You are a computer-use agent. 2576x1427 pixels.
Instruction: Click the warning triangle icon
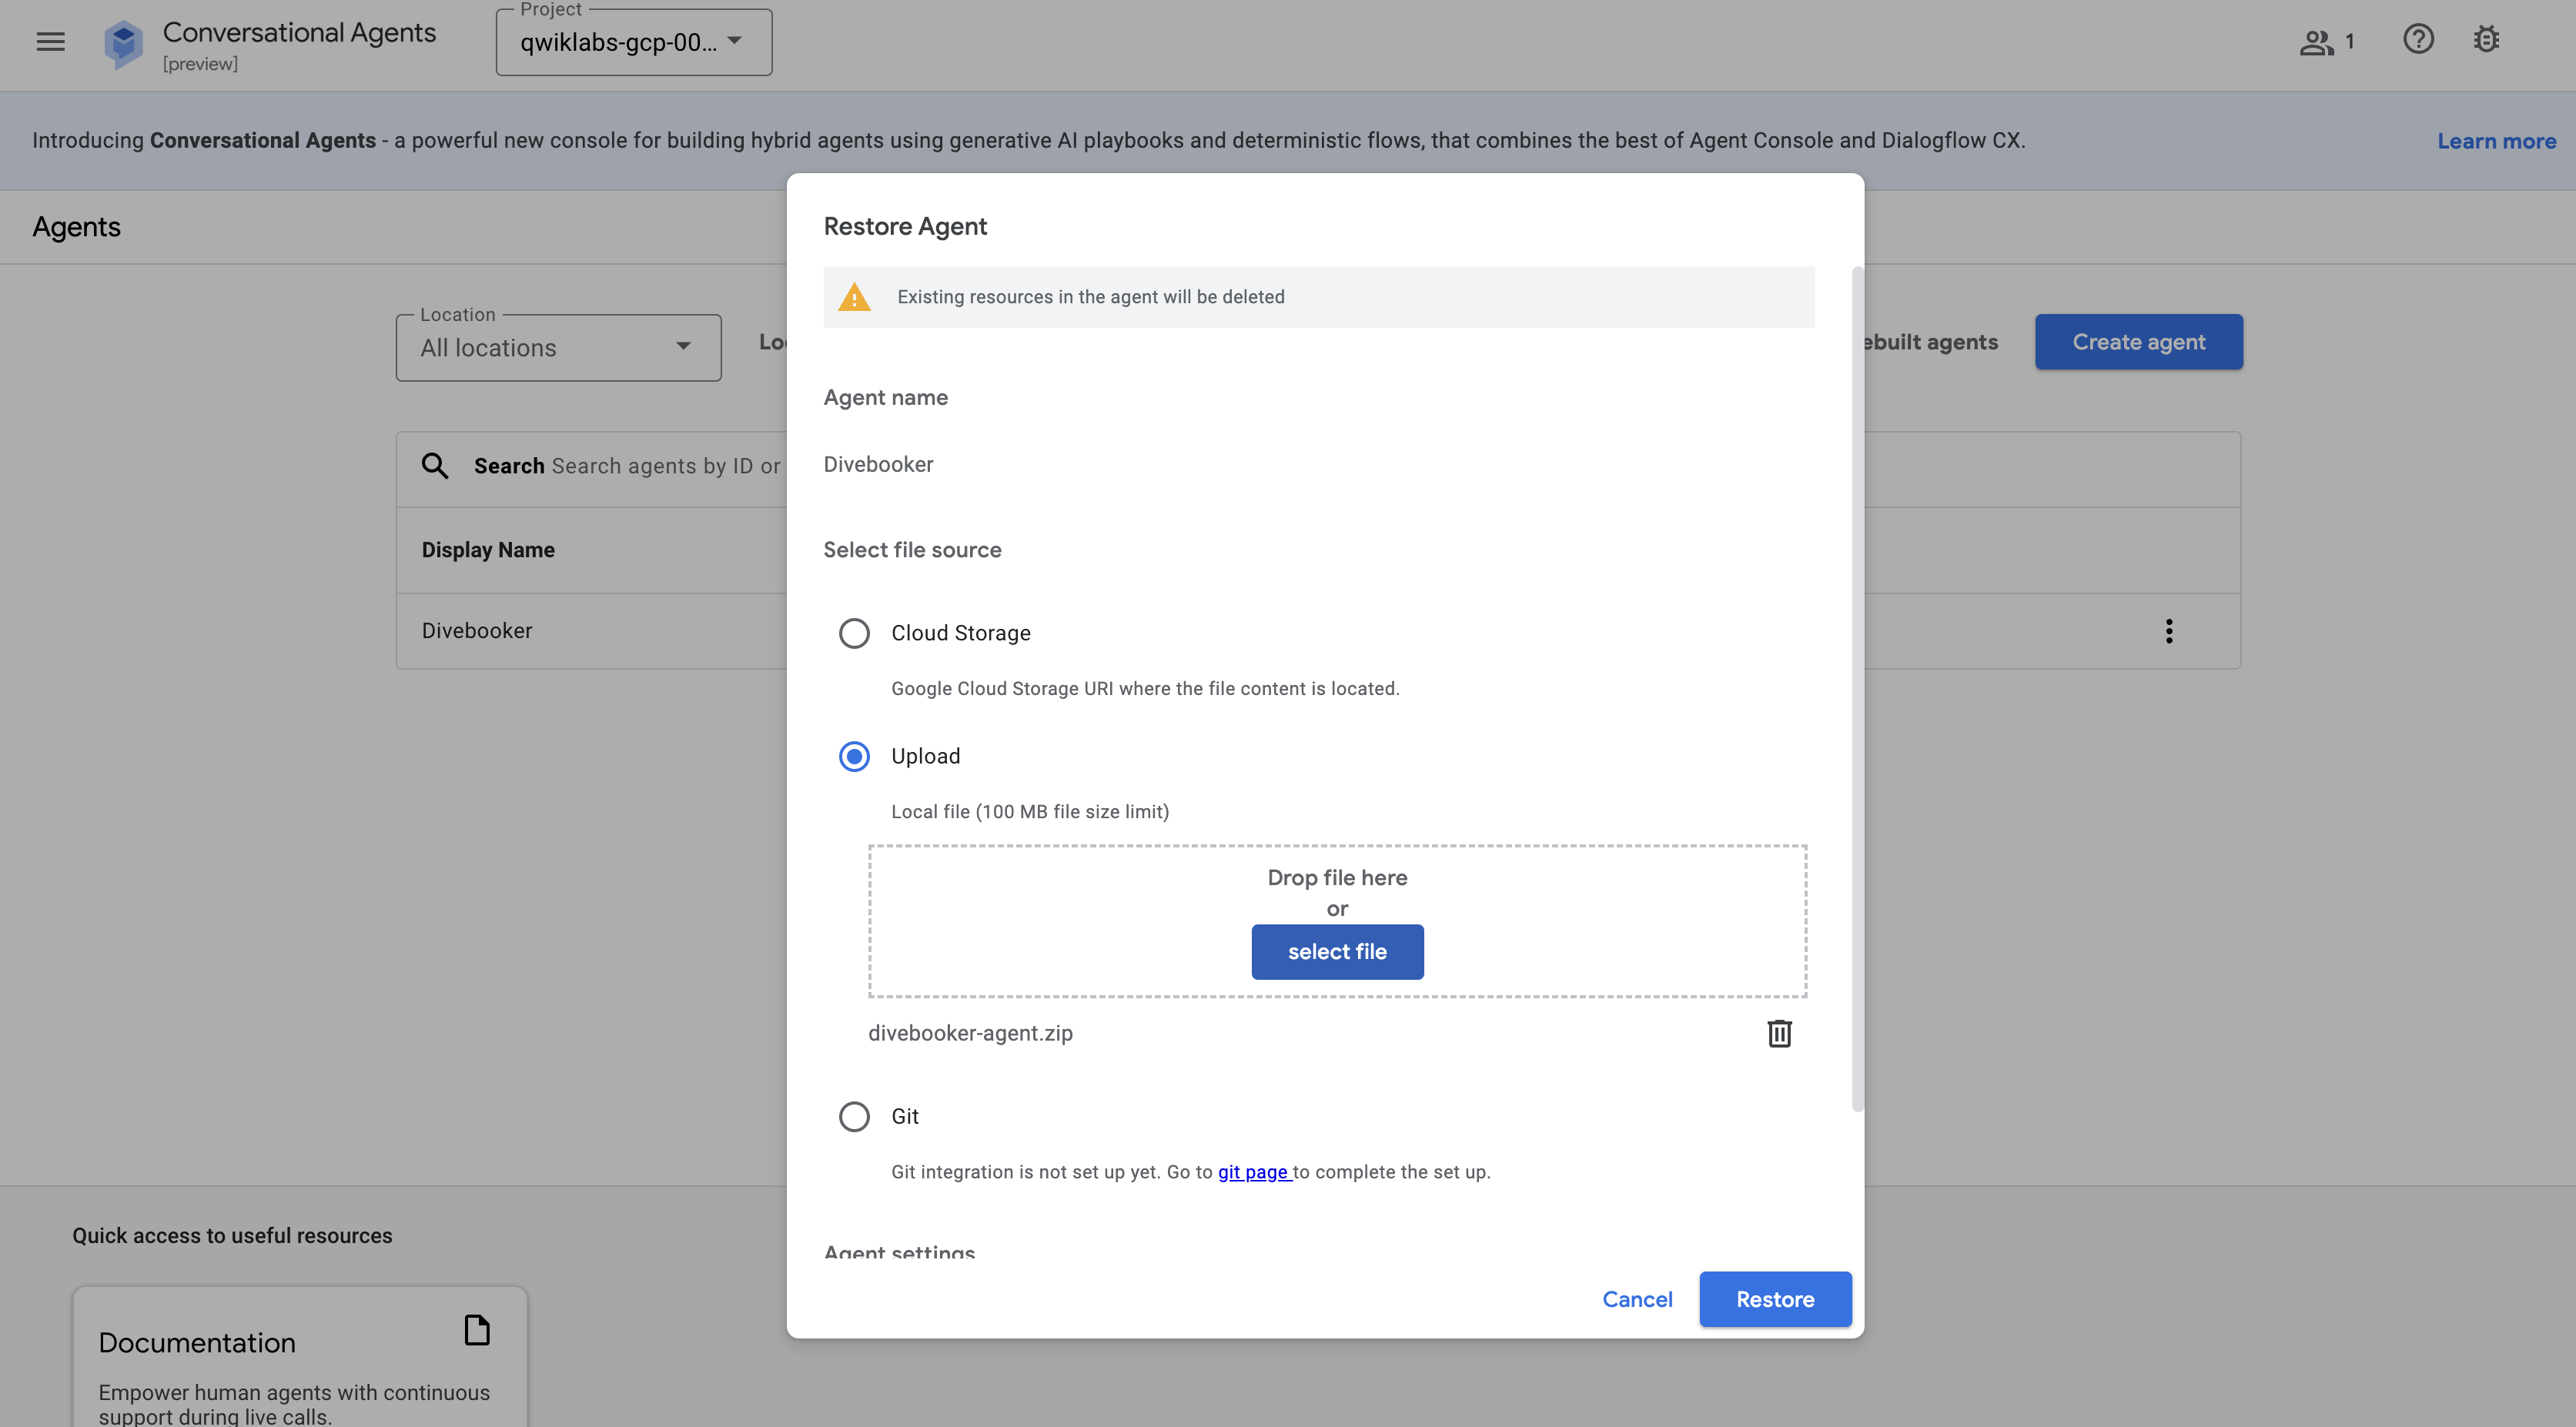pos(854,297)
